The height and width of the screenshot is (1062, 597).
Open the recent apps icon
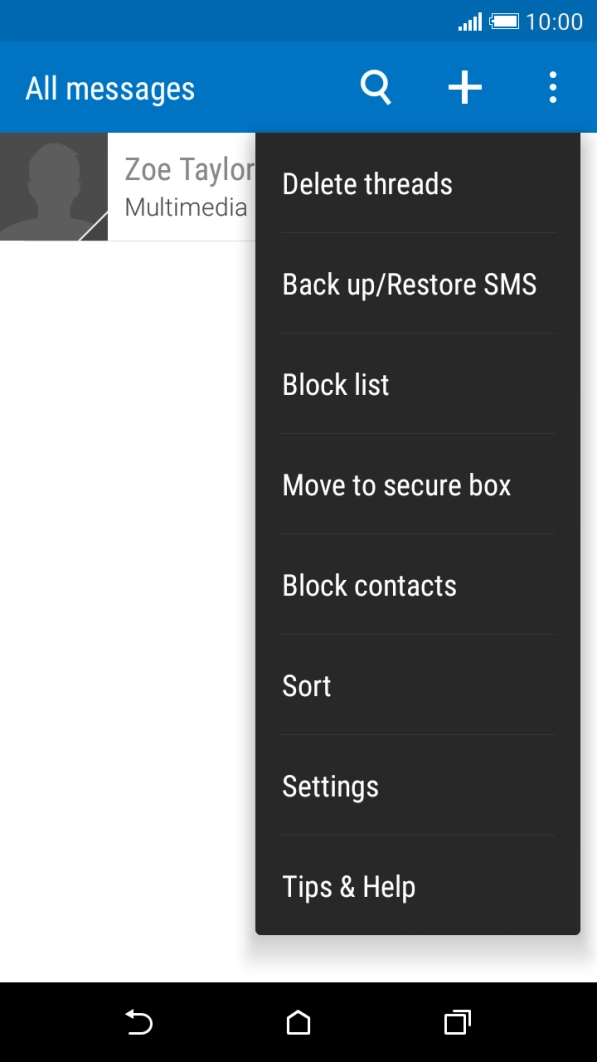456,1023
